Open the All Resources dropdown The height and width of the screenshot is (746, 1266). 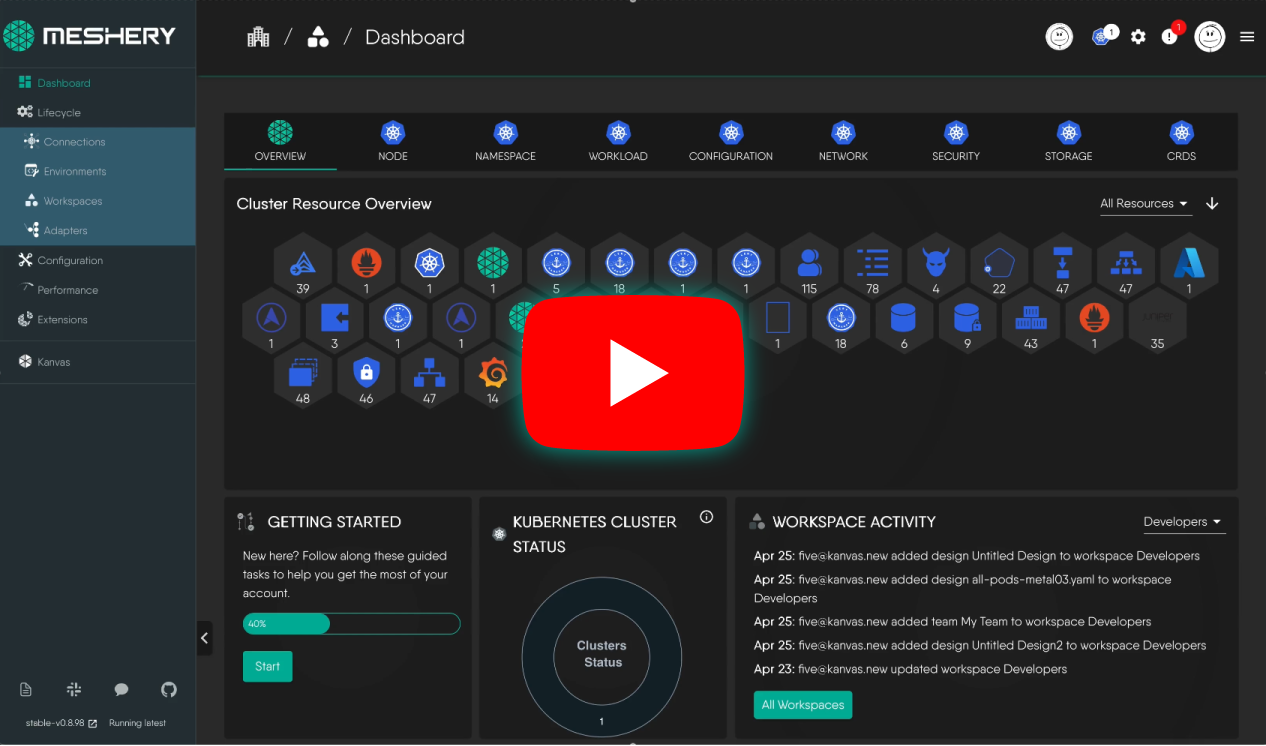(1145, 203)
